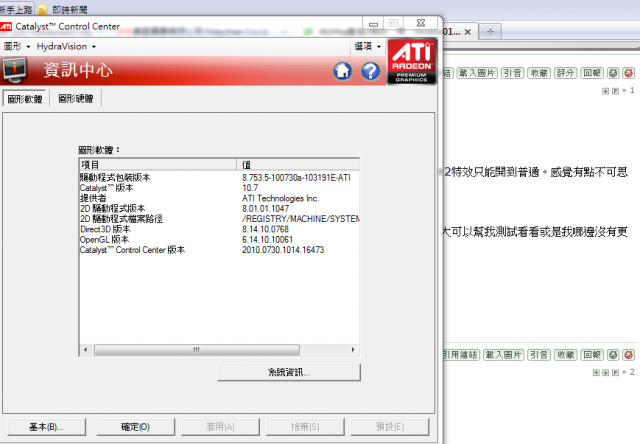Select the Direct3D 版本 row
The image size is (640, 444).
click(x=219, y=229)
